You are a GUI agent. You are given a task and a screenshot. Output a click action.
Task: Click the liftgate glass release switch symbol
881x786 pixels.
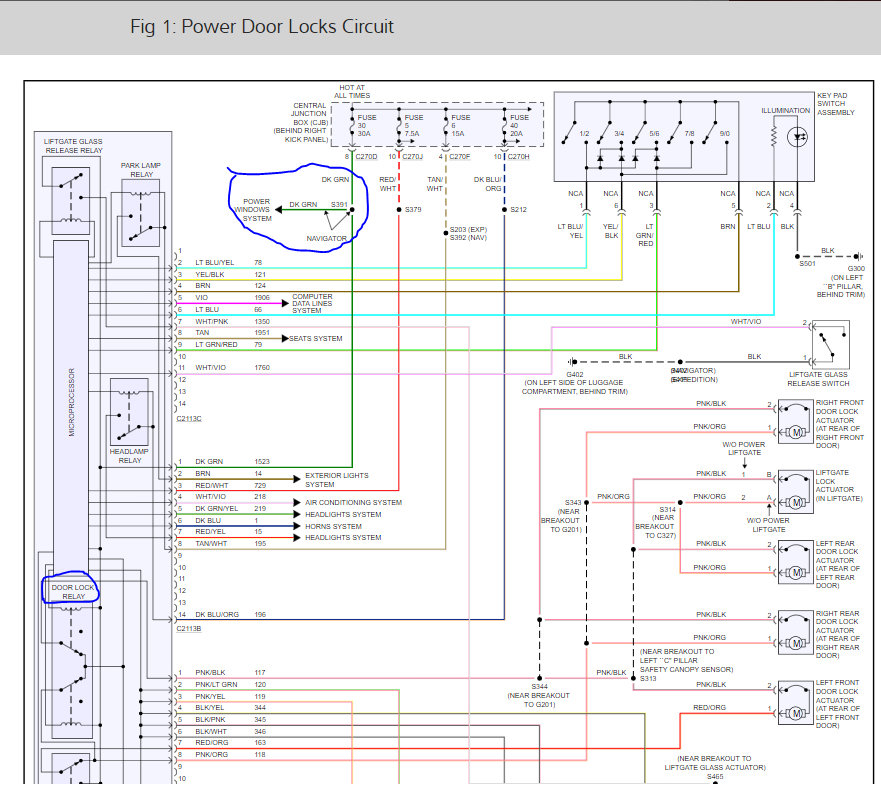tap(831, 345)
